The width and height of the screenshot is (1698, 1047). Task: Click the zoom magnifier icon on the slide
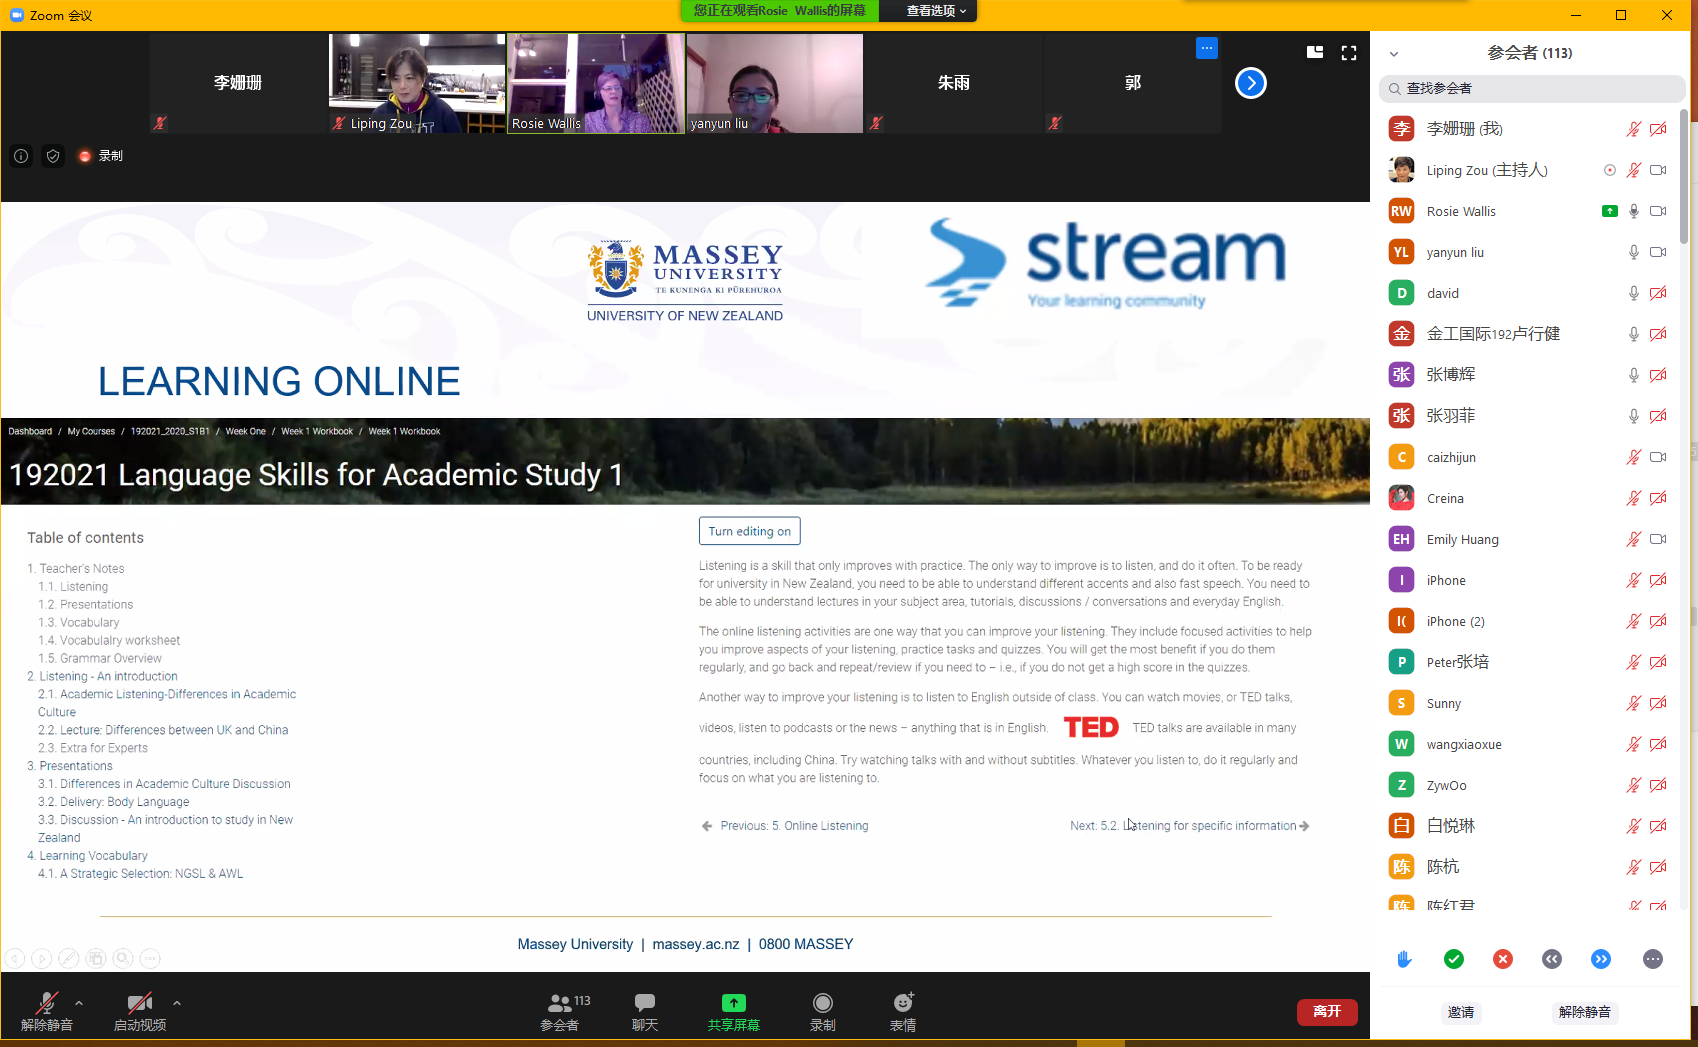click(x=123, y=958)
